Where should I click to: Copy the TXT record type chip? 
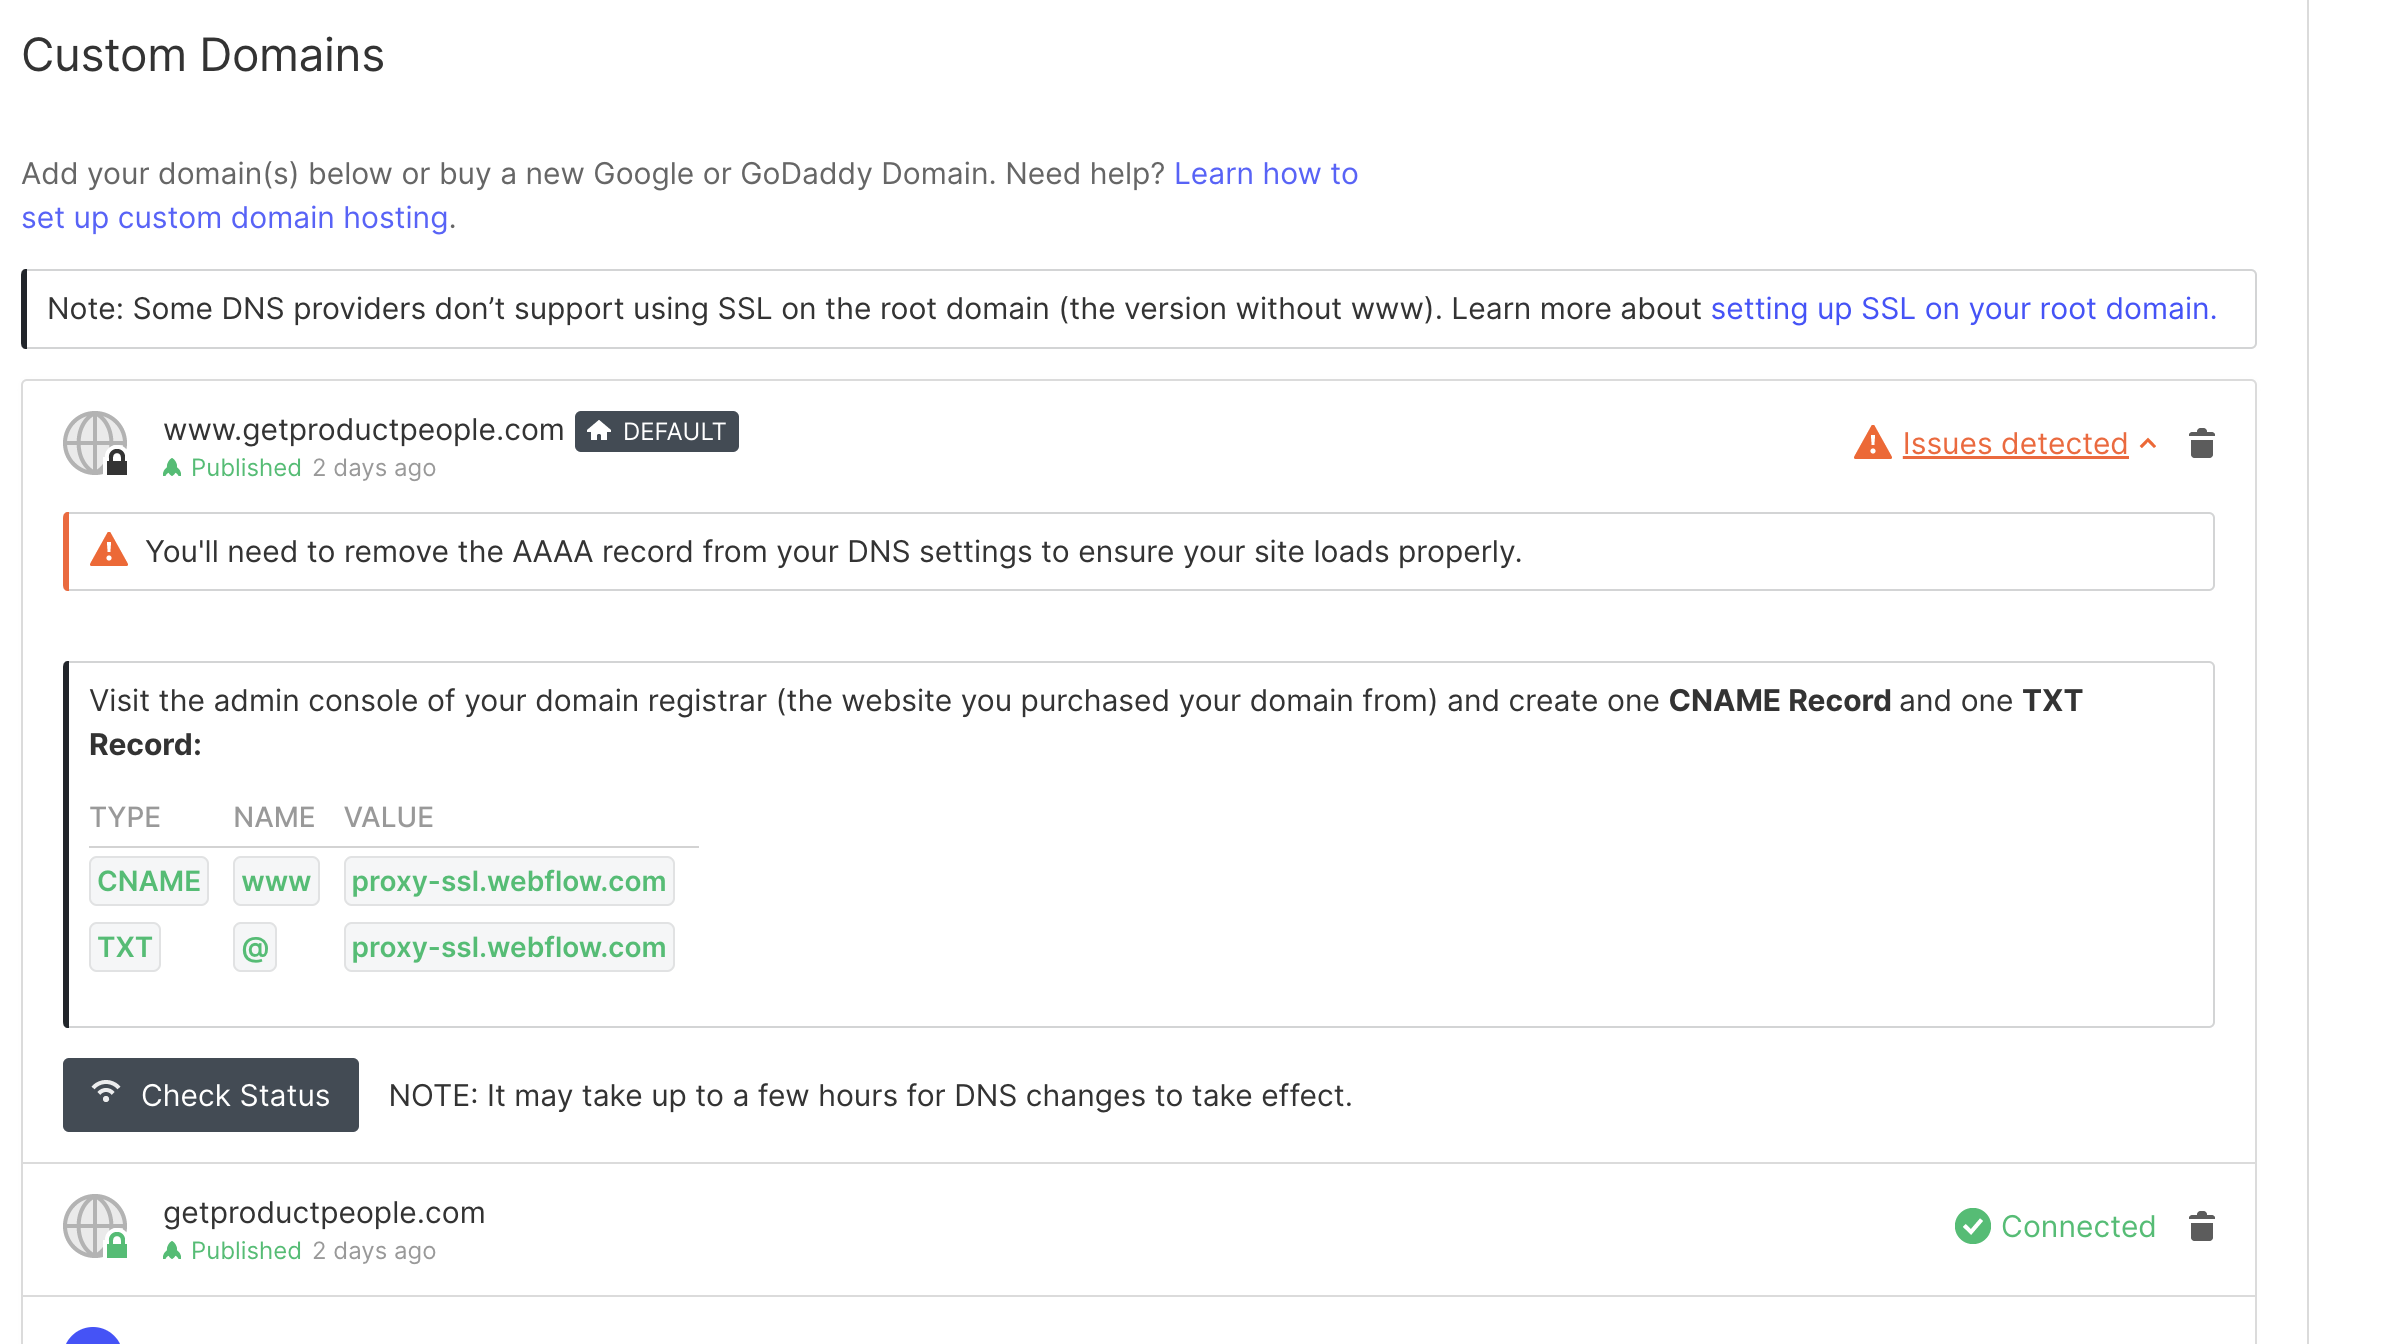(x=125, y=947)
